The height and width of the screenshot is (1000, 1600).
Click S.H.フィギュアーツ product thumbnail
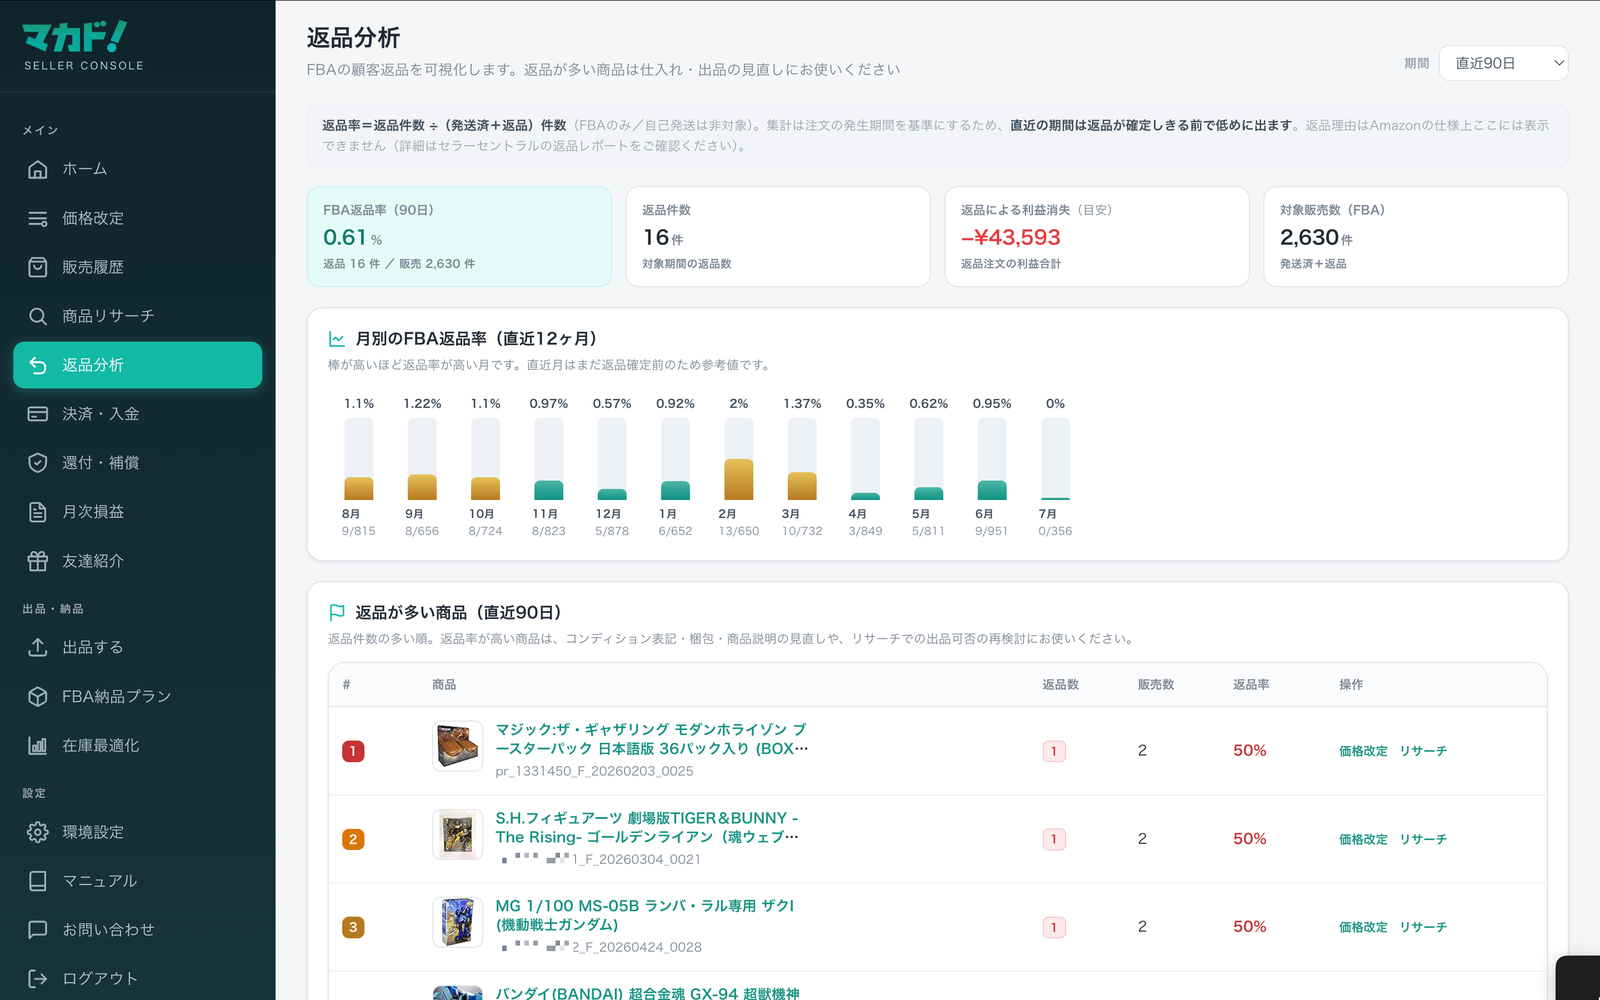point(458,834)
